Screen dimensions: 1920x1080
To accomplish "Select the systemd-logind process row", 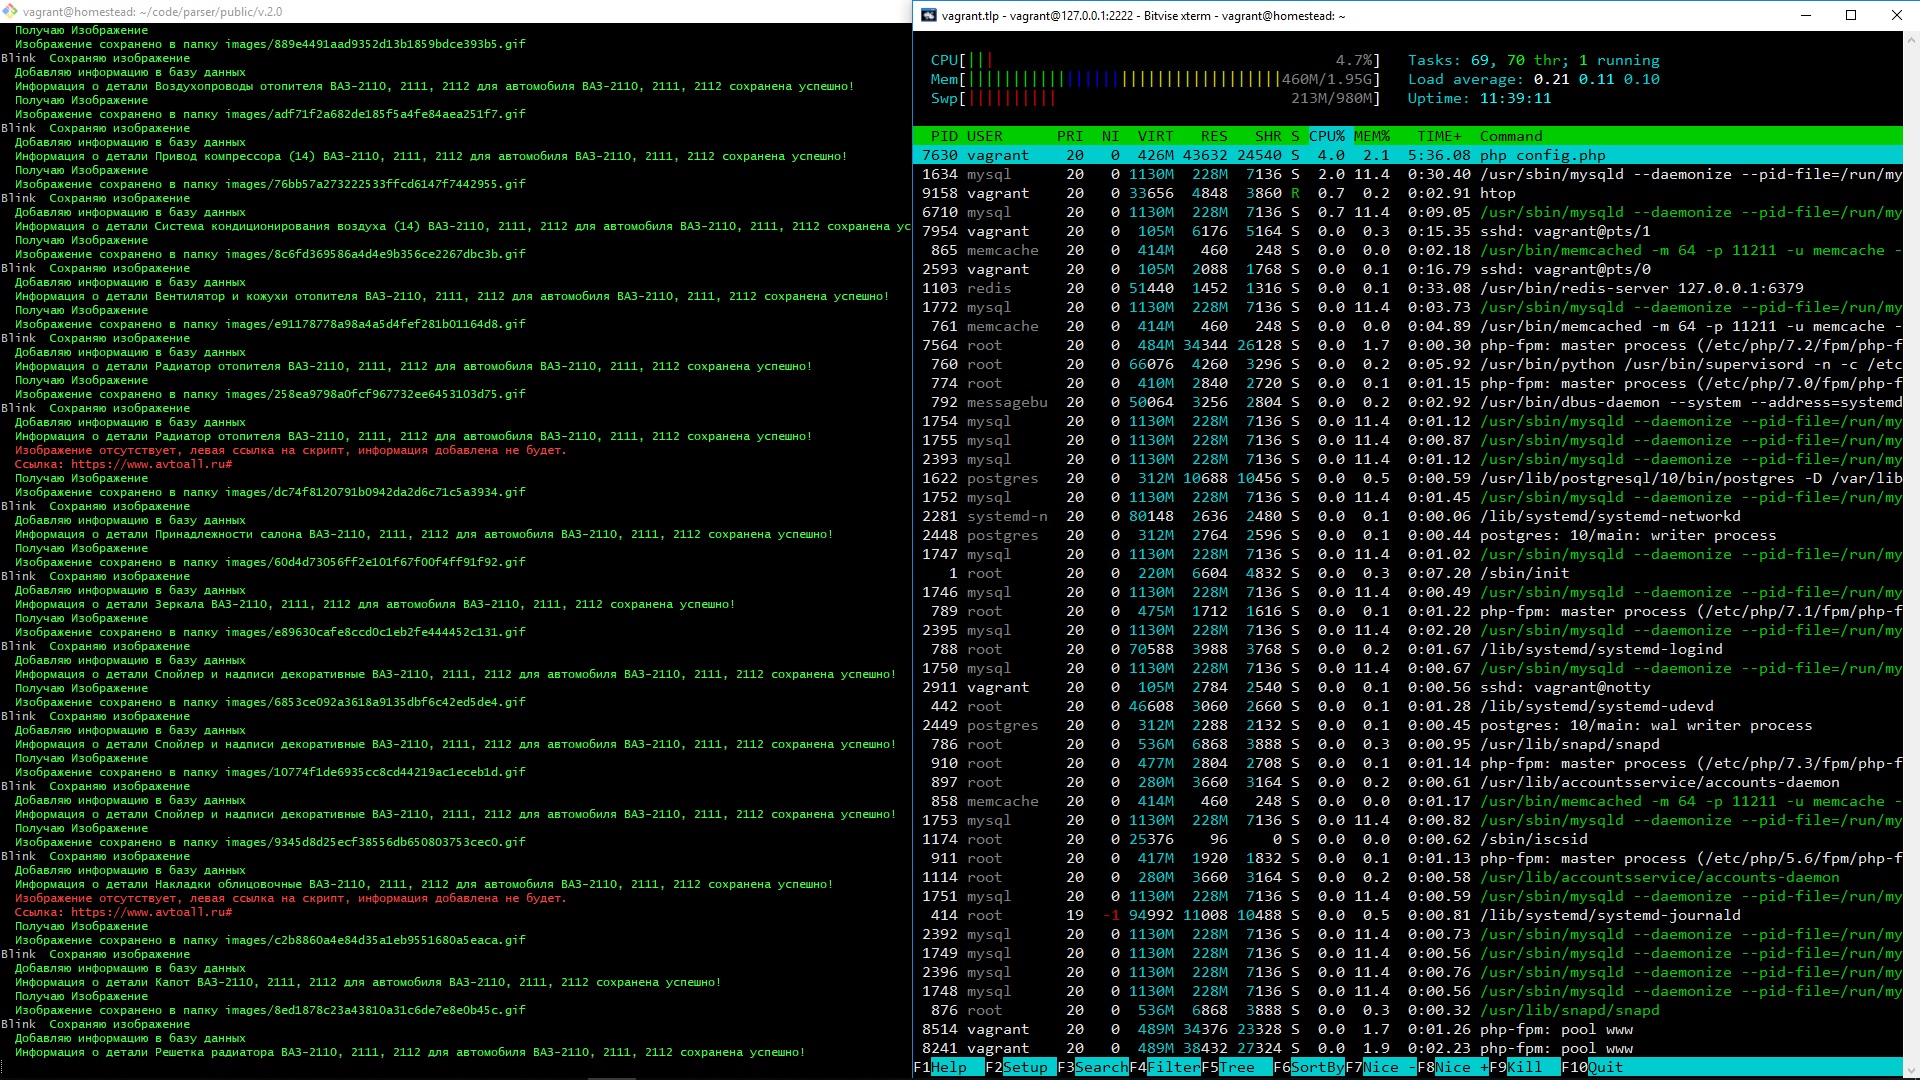I will pyautogui.click(x=1407, y=649).
